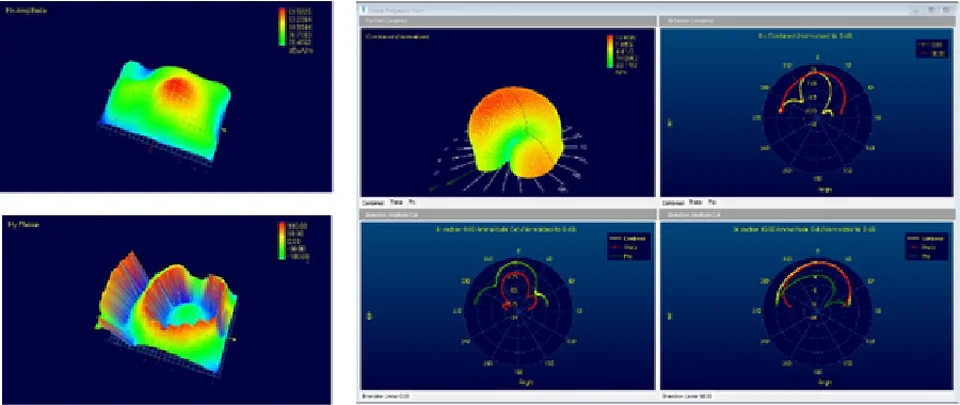Open Phi tab under 3D far-field plot

point(412,201)
